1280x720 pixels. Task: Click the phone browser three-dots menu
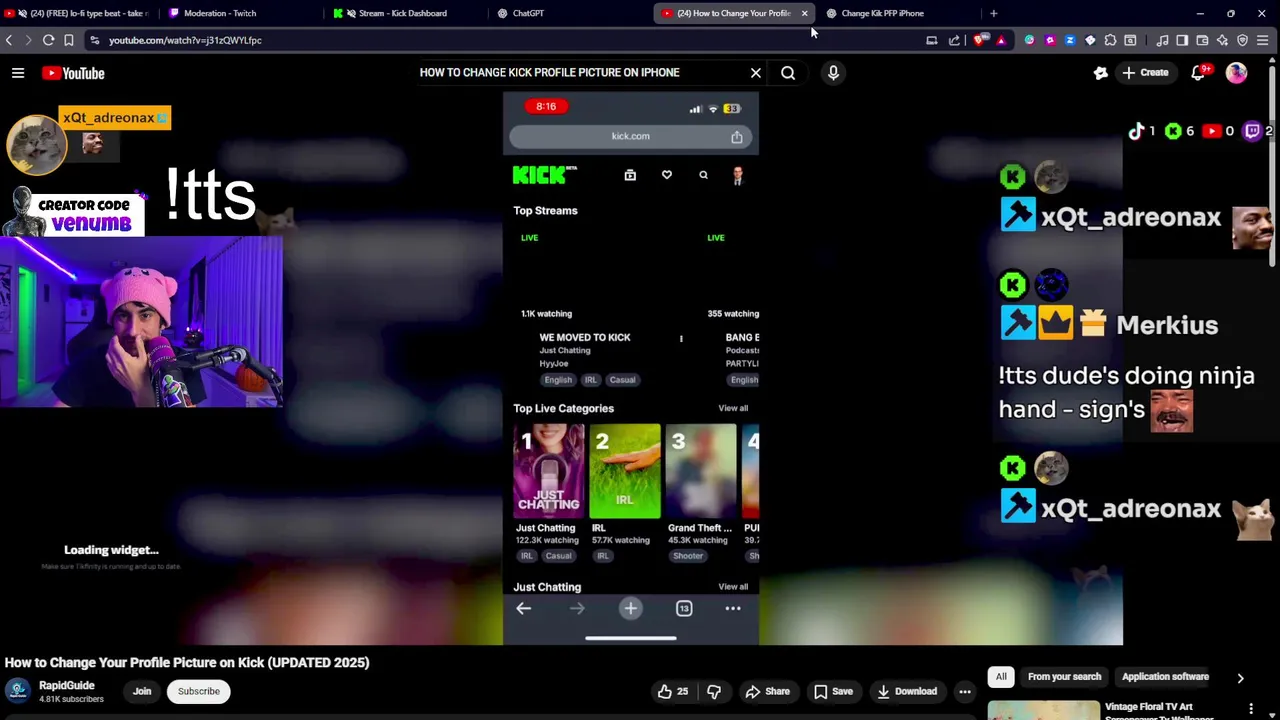pos(733,608)
